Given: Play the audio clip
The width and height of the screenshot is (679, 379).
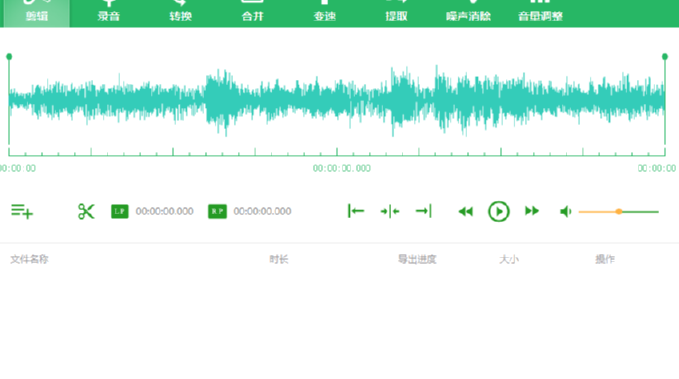Looking at the screenshot, I should [498, 211].
